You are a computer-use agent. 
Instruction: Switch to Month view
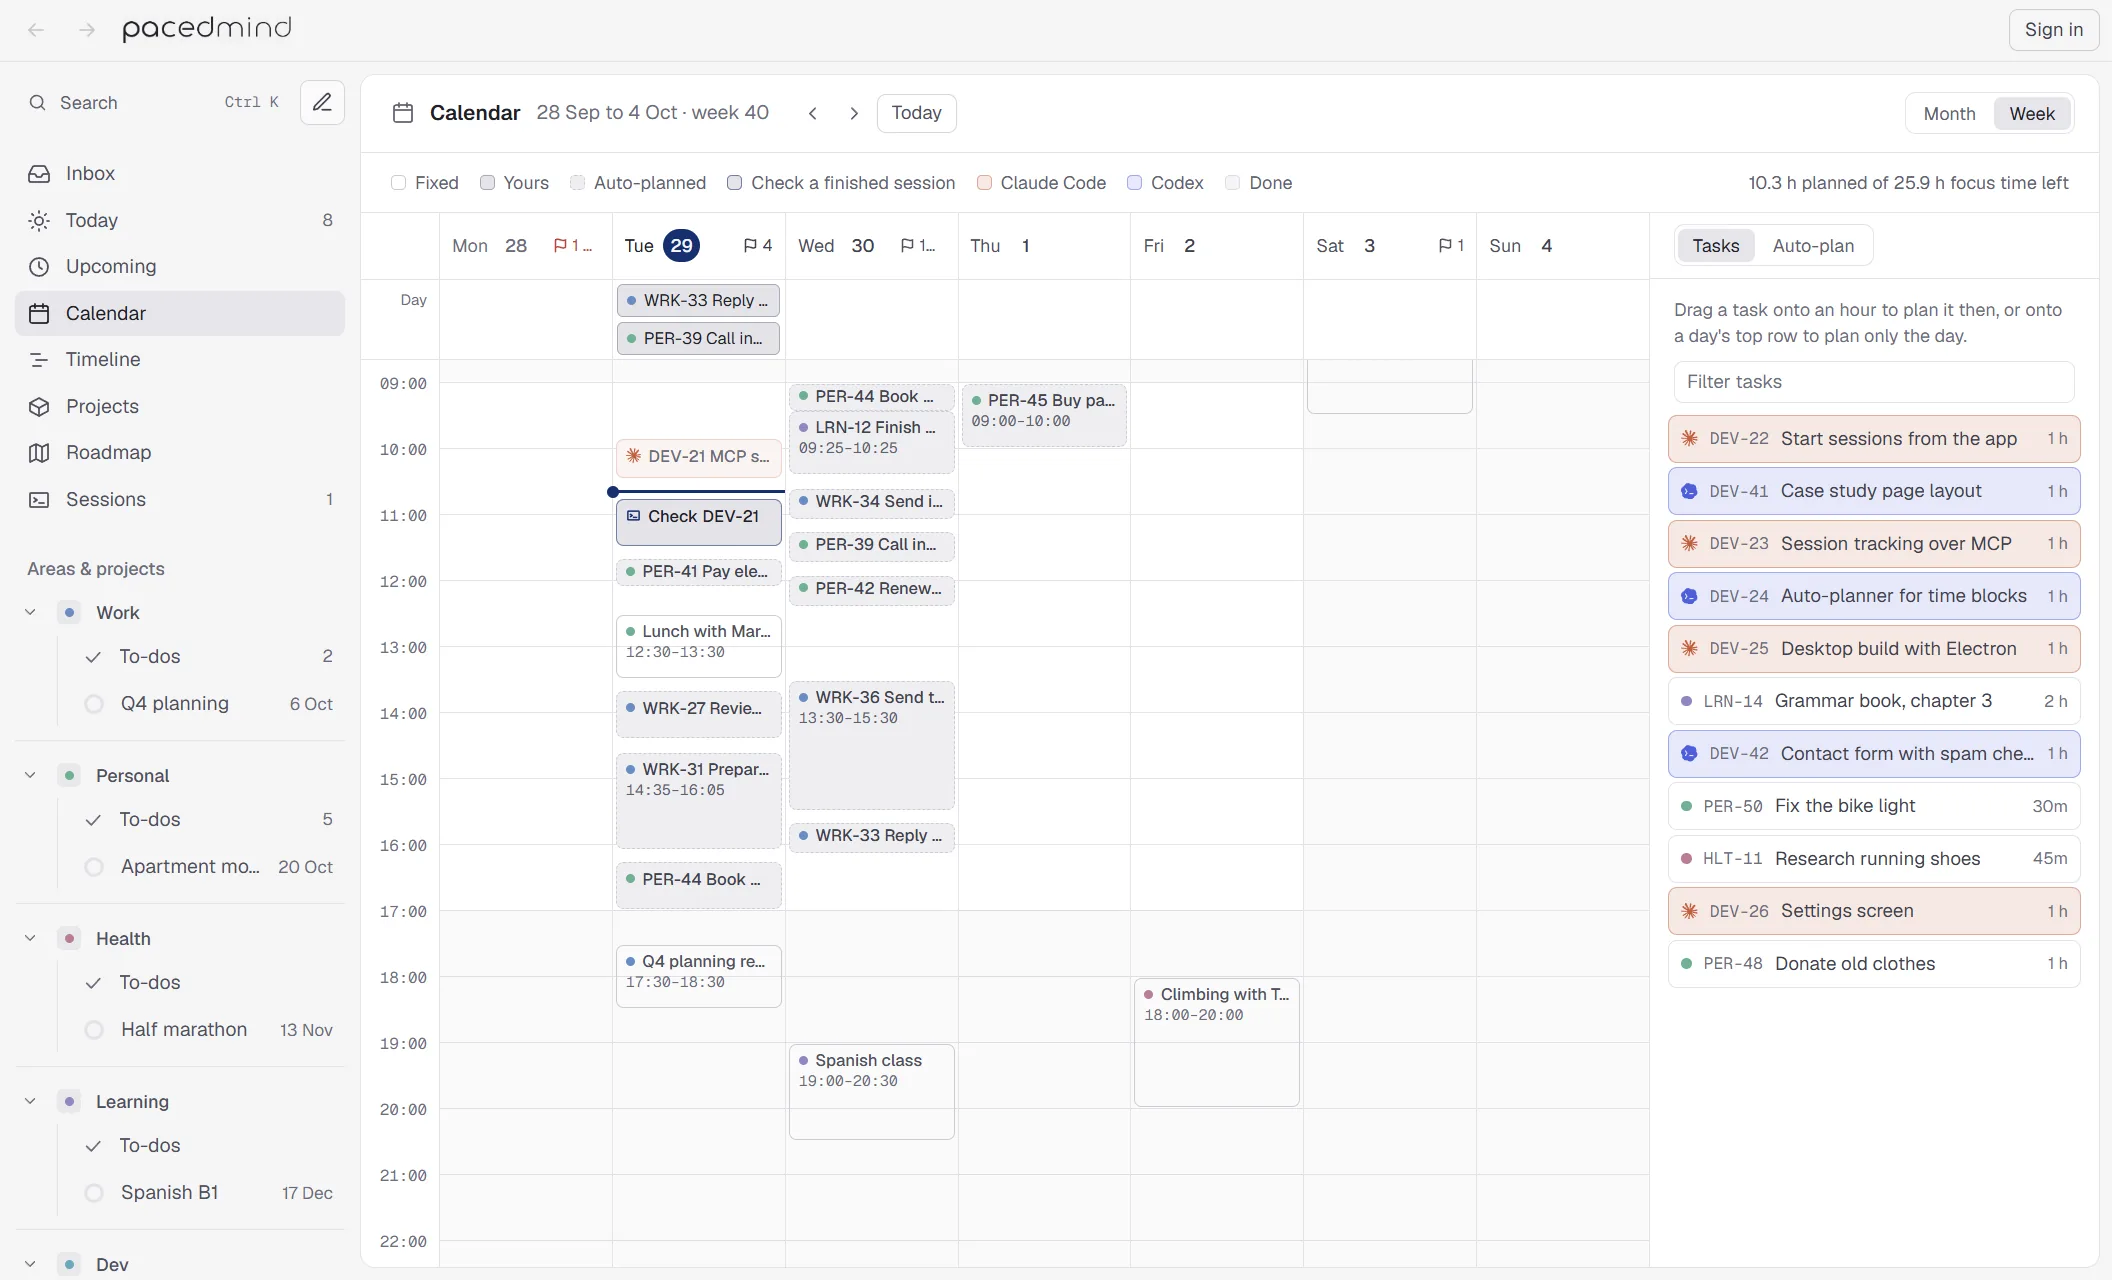click(1949, 114)
